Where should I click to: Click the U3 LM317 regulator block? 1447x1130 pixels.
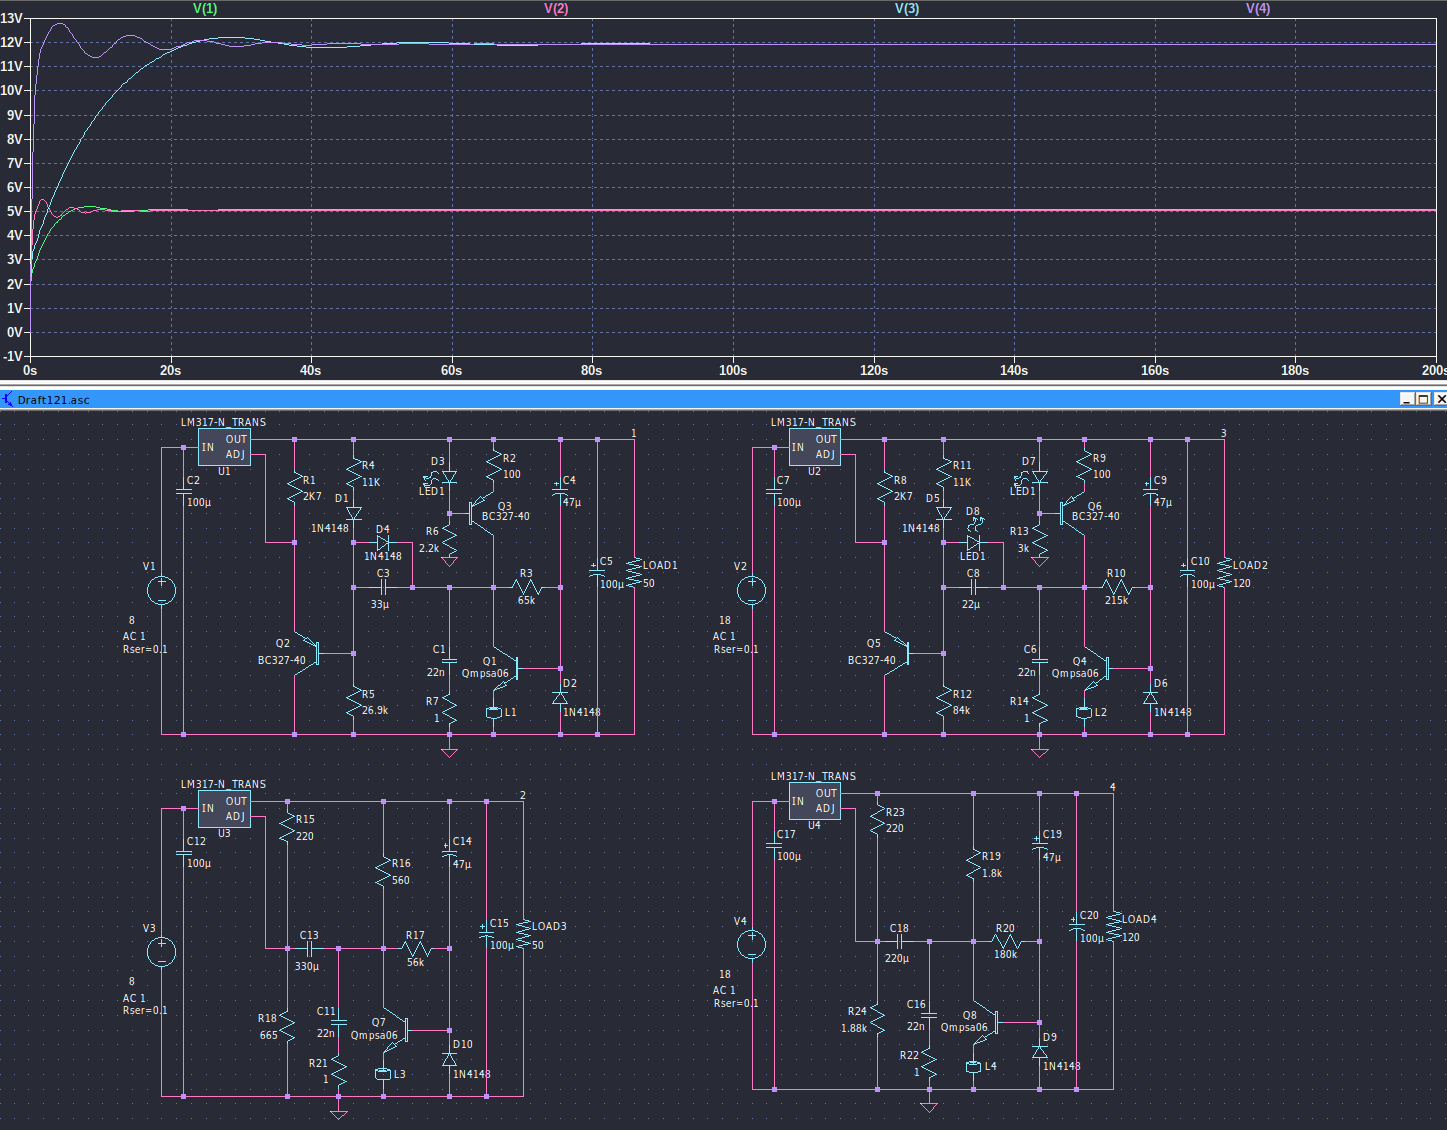pos(224,809)
